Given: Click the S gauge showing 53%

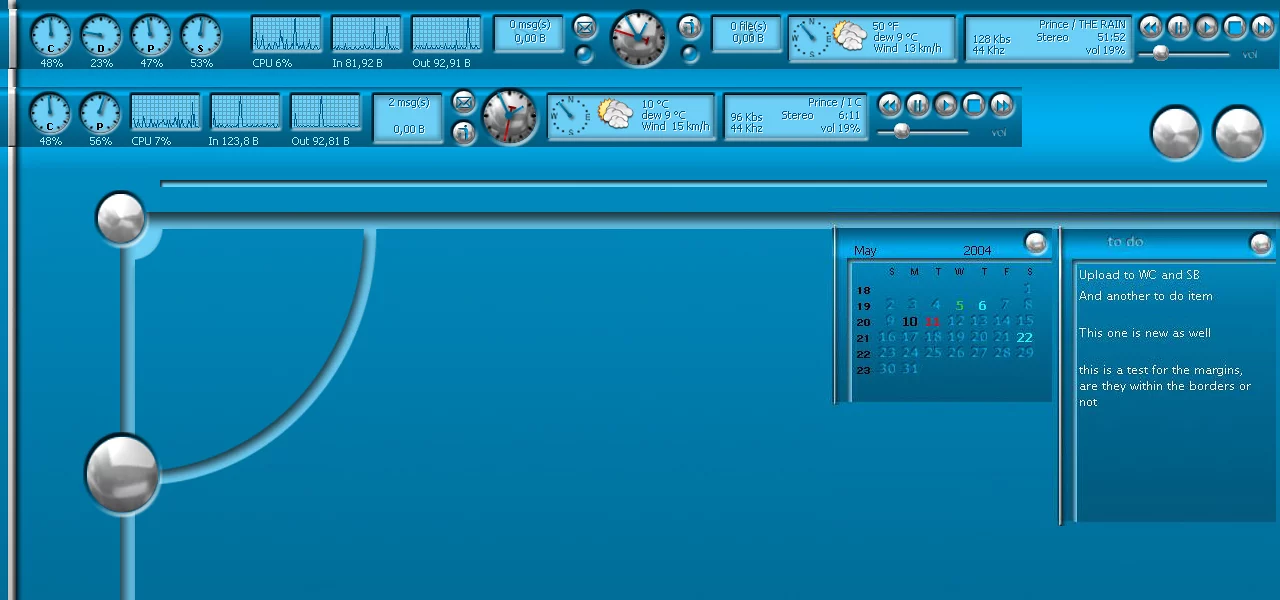Looking at the screenshot, I should pyautogui.click(x=201, y=35).
